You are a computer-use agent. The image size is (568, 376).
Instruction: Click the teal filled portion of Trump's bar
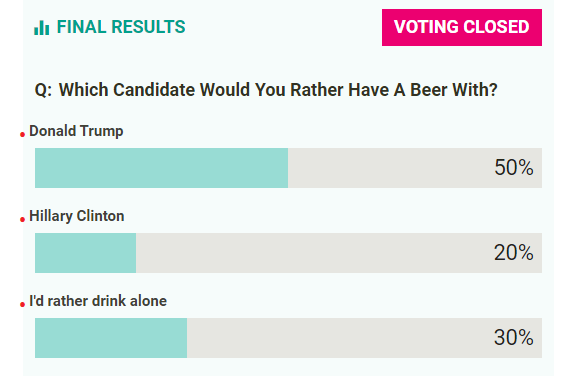162,168
